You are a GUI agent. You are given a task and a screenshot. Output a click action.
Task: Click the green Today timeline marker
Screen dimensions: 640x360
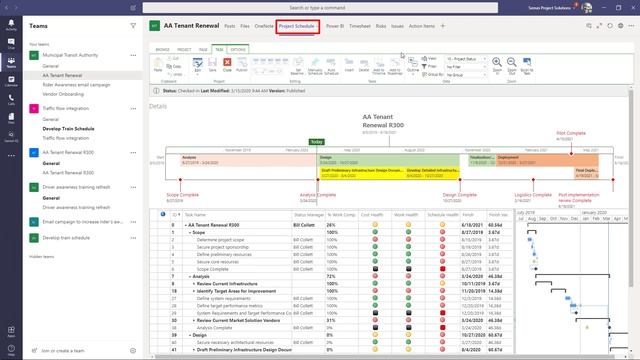click(317, 142)
